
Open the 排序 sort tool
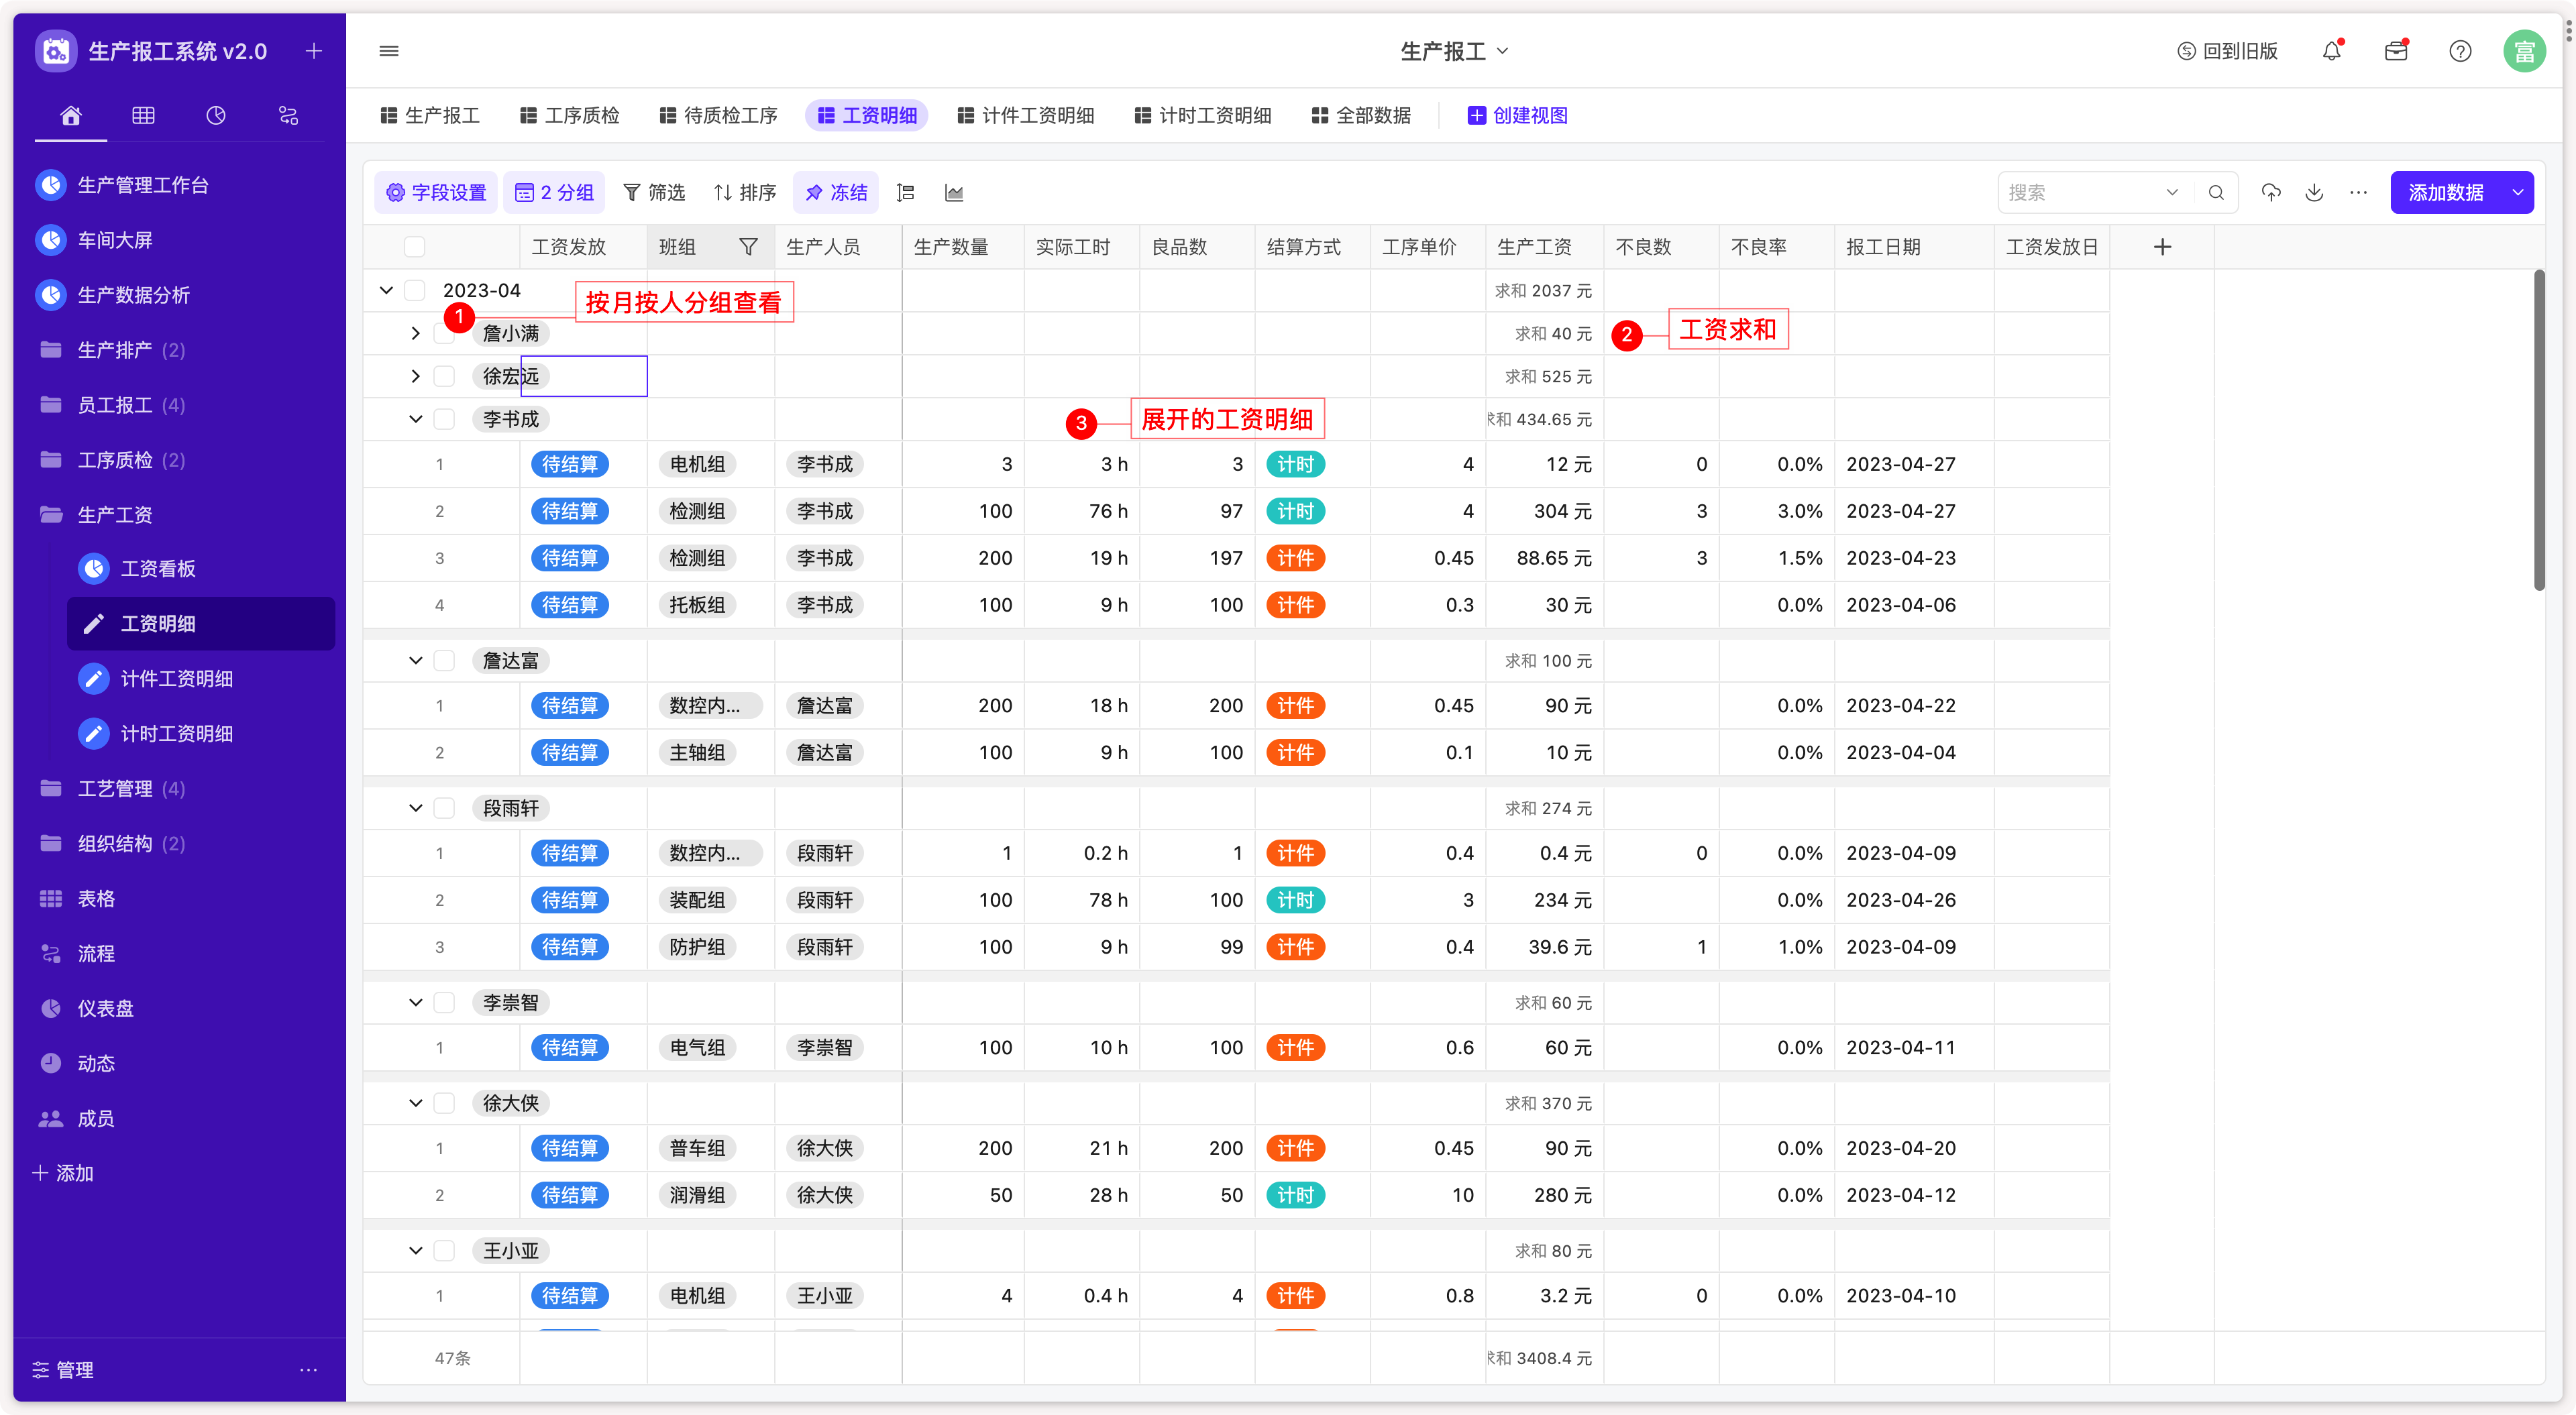pos(745,193)
